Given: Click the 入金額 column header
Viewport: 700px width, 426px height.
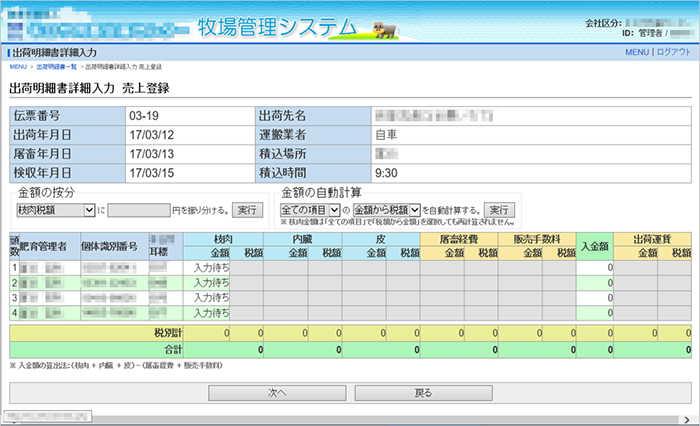Looking at the screenshot, I should point(595,246).
